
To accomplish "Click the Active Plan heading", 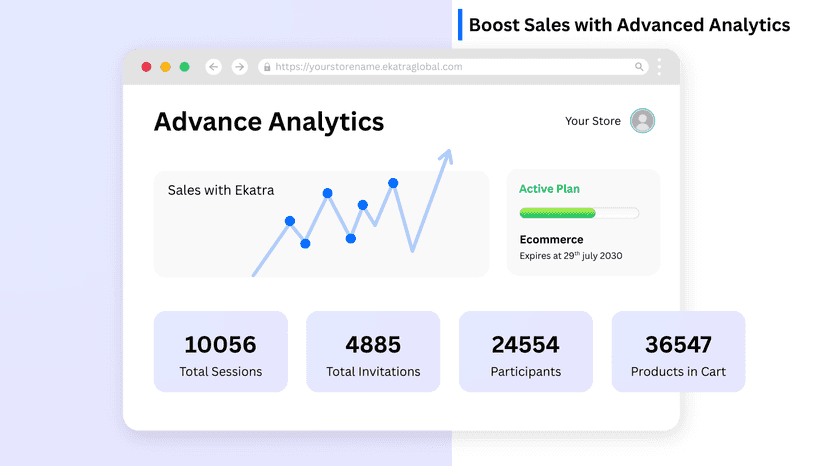I will click(549, 189).
